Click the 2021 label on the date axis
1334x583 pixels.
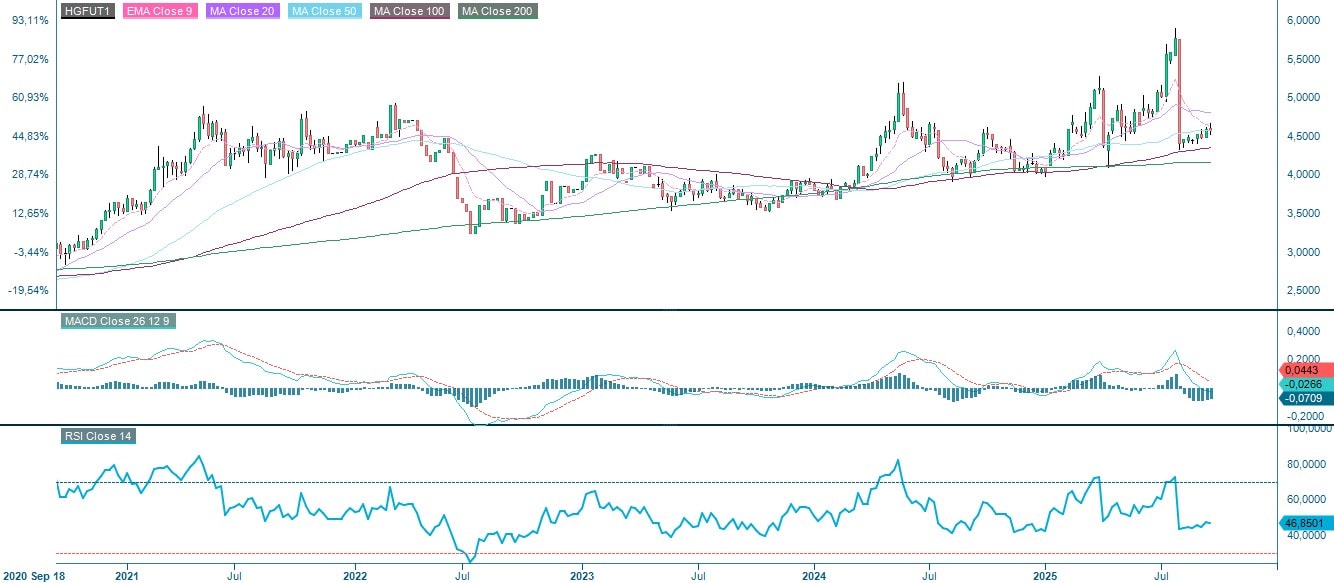(126, 576)
